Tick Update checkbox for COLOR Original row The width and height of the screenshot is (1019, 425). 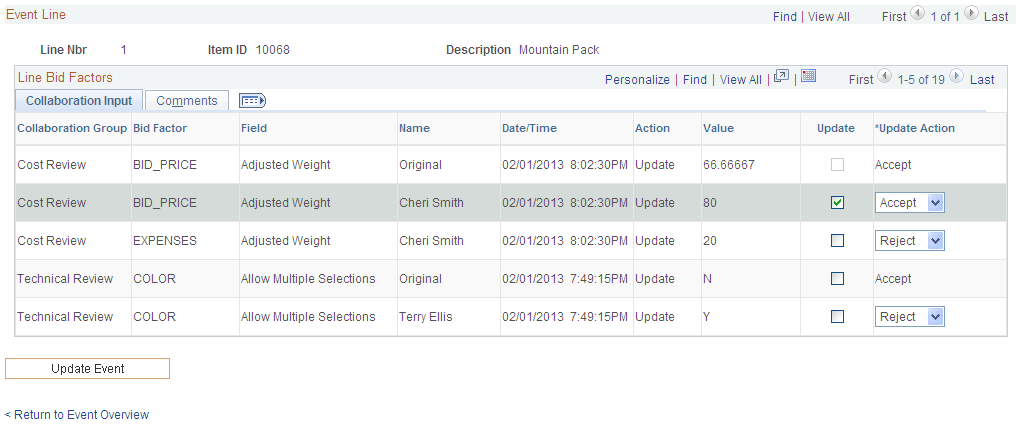(838, 279)
